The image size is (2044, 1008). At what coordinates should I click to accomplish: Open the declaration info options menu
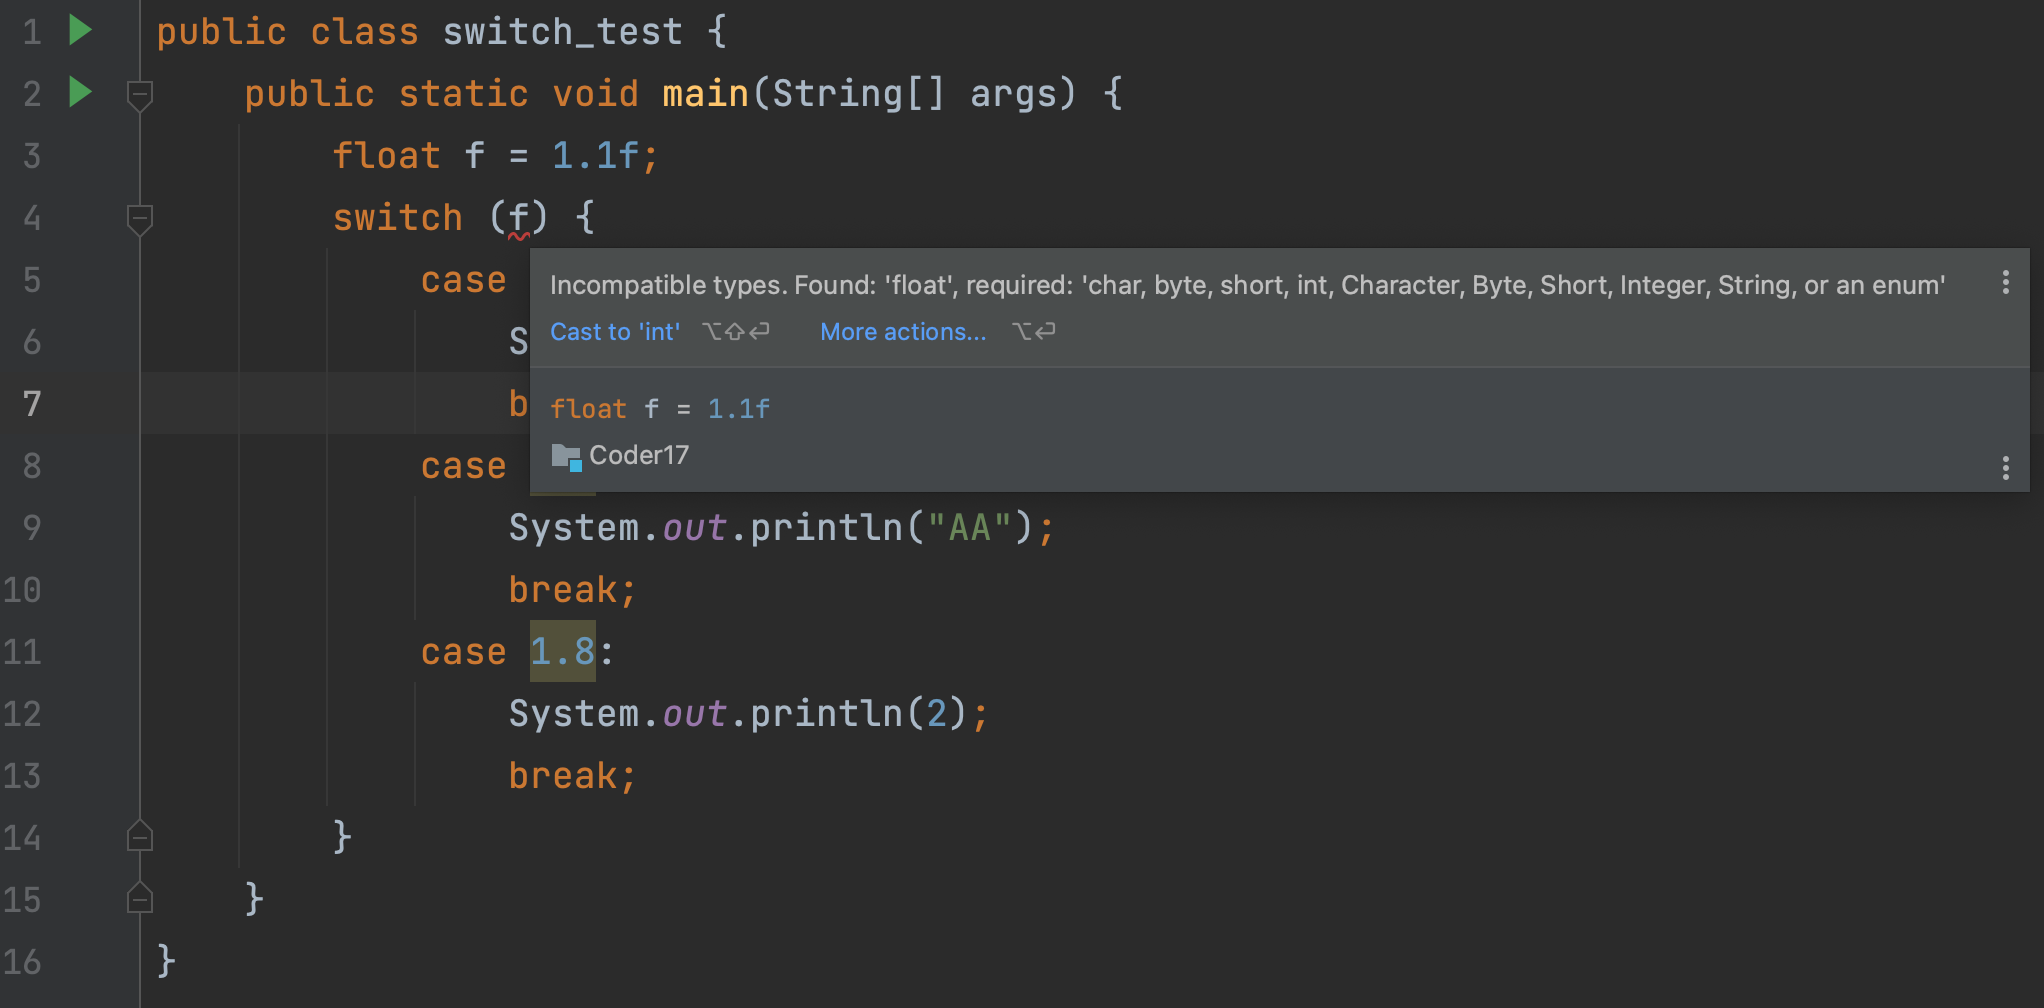coord(2005,468)
